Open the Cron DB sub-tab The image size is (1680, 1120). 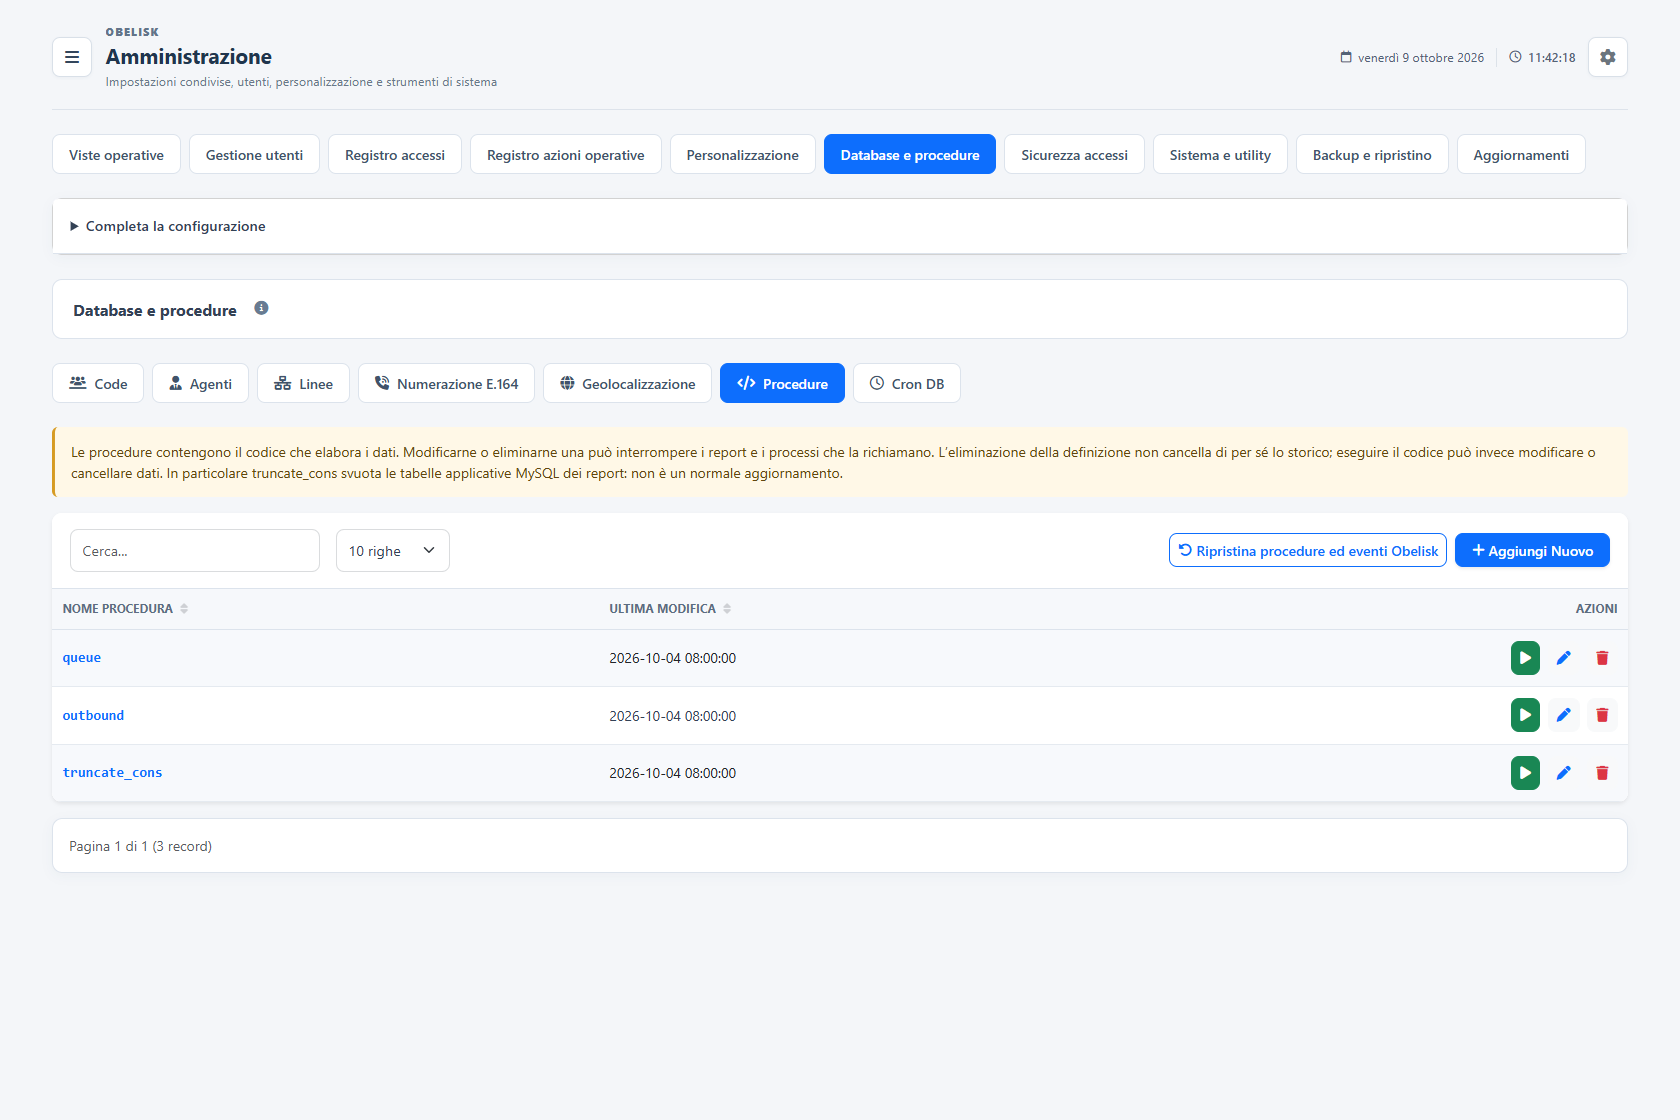(x=907, y=383)
